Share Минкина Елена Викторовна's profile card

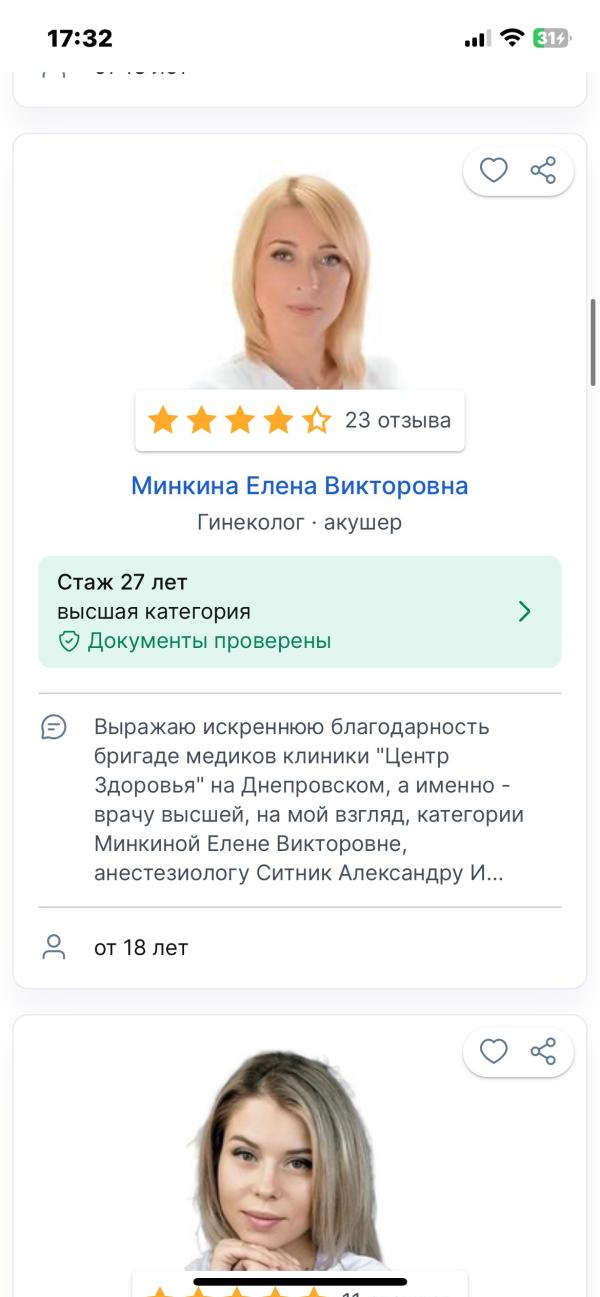tap(543, 172)
